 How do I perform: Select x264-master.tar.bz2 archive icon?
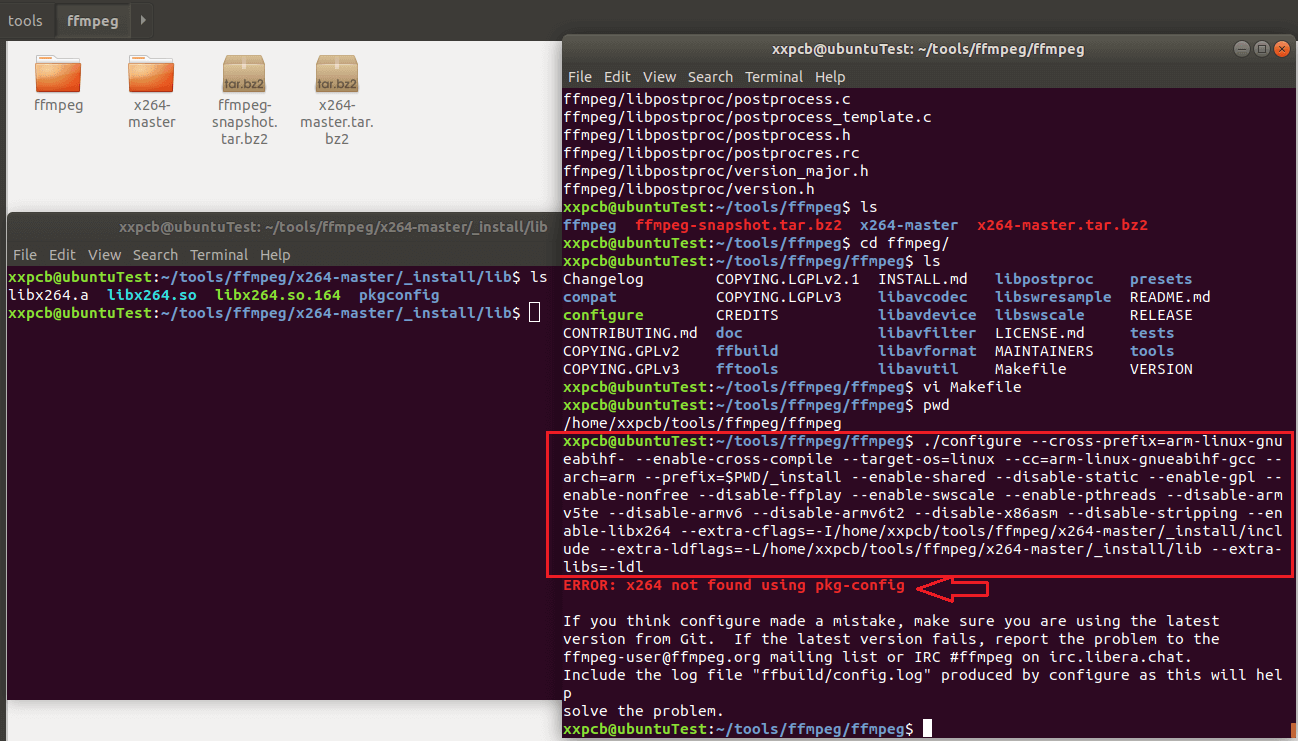337,73
